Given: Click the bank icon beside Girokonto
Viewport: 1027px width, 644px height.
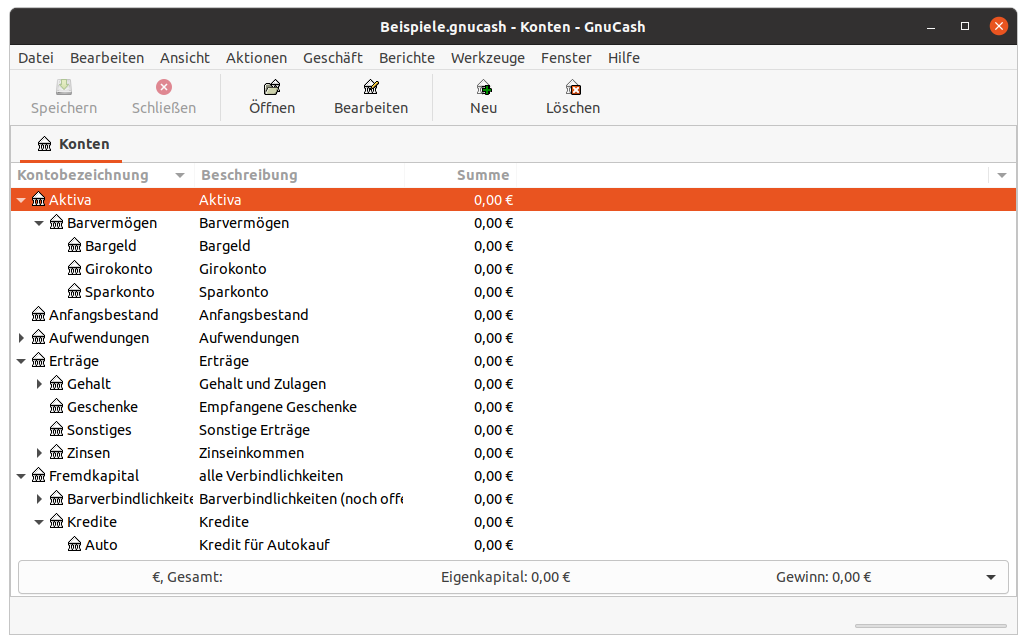Looking at the screenshot, I should pos(75,269).
